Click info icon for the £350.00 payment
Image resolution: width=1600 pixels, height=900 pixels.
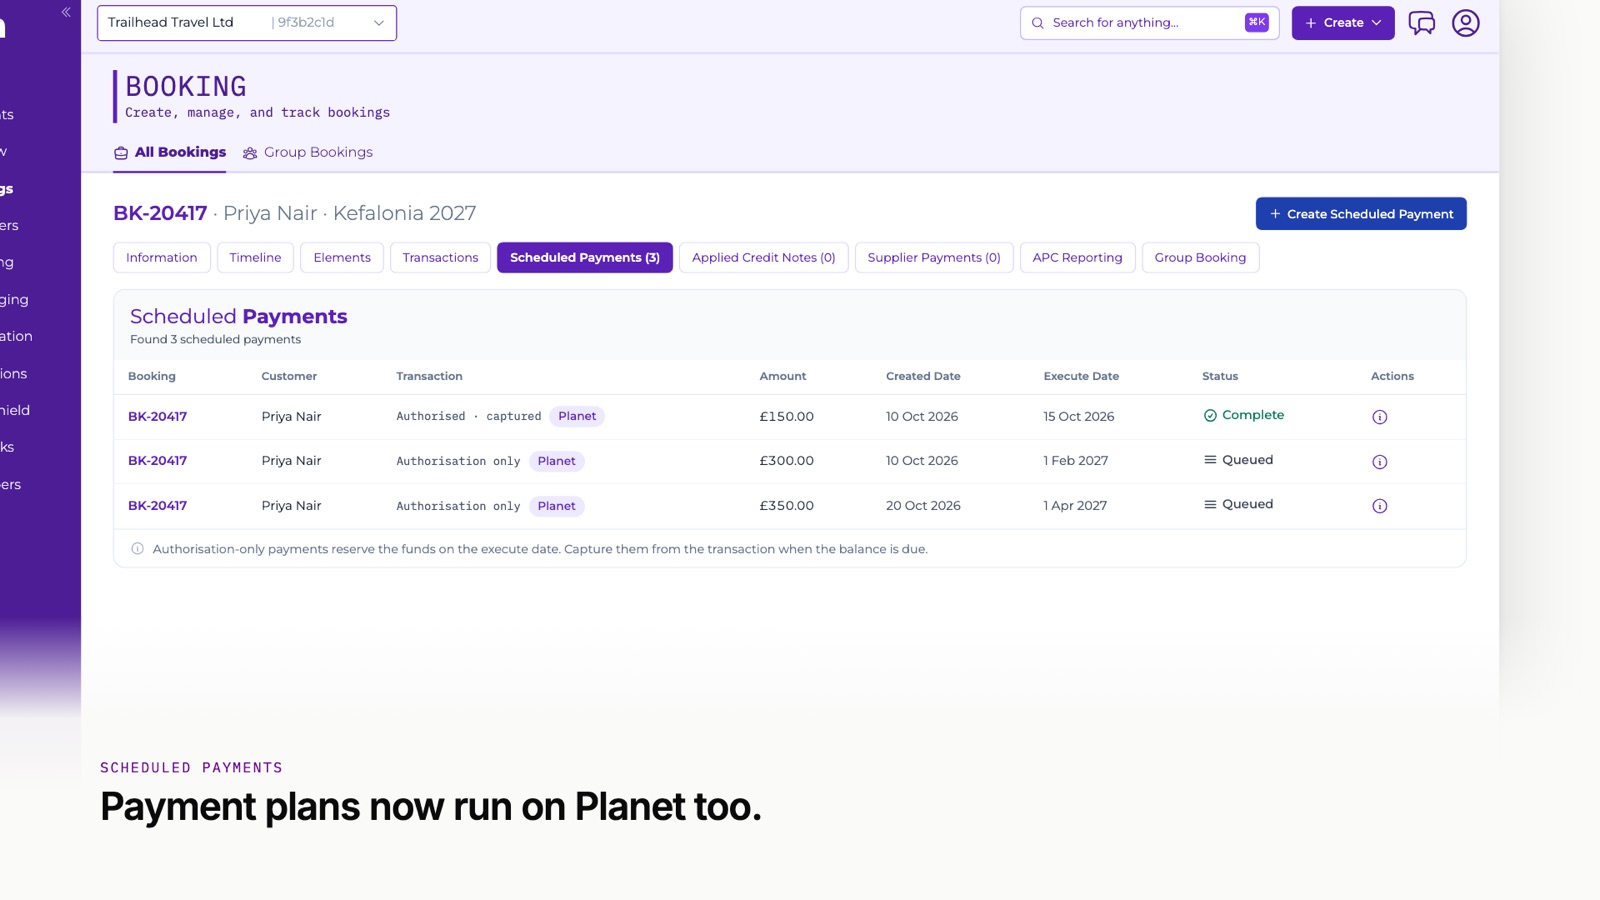[x=1379, y=506]
